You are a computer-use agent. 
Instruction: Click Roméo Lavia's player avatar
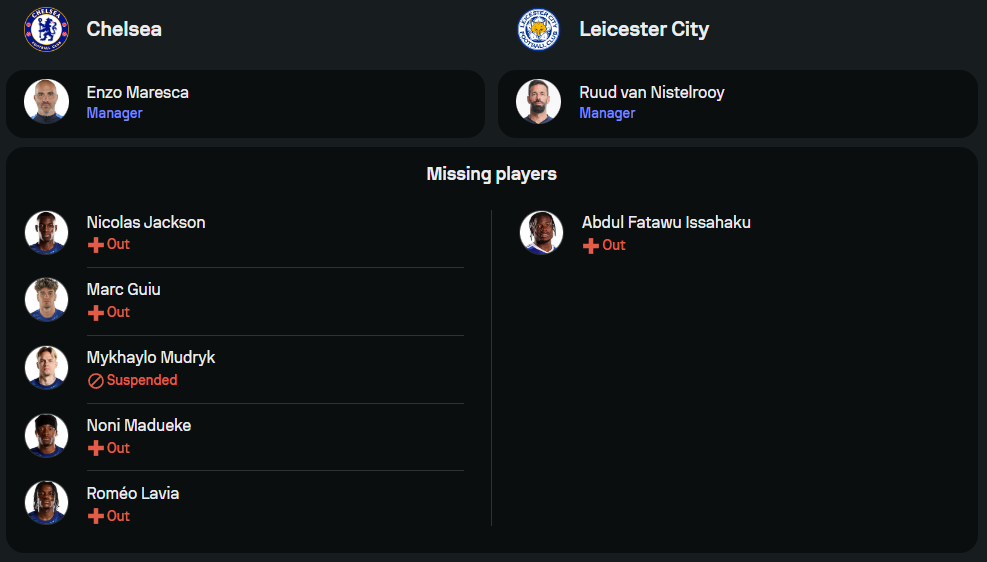tap(46, 504)
